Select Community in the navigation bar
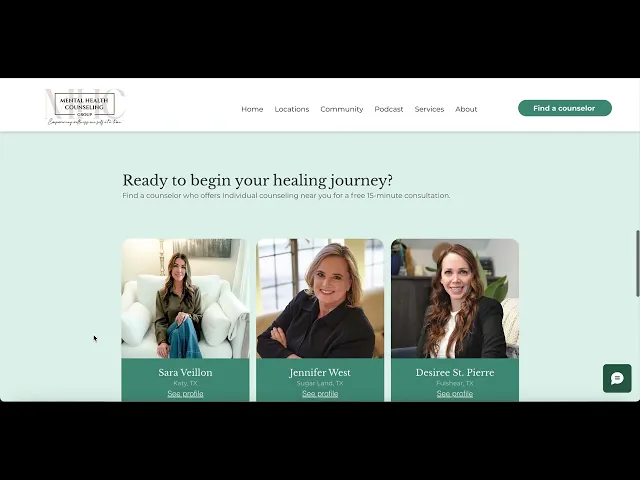The width and height of the screenshot is (640, 480). [x=342, y=109]
